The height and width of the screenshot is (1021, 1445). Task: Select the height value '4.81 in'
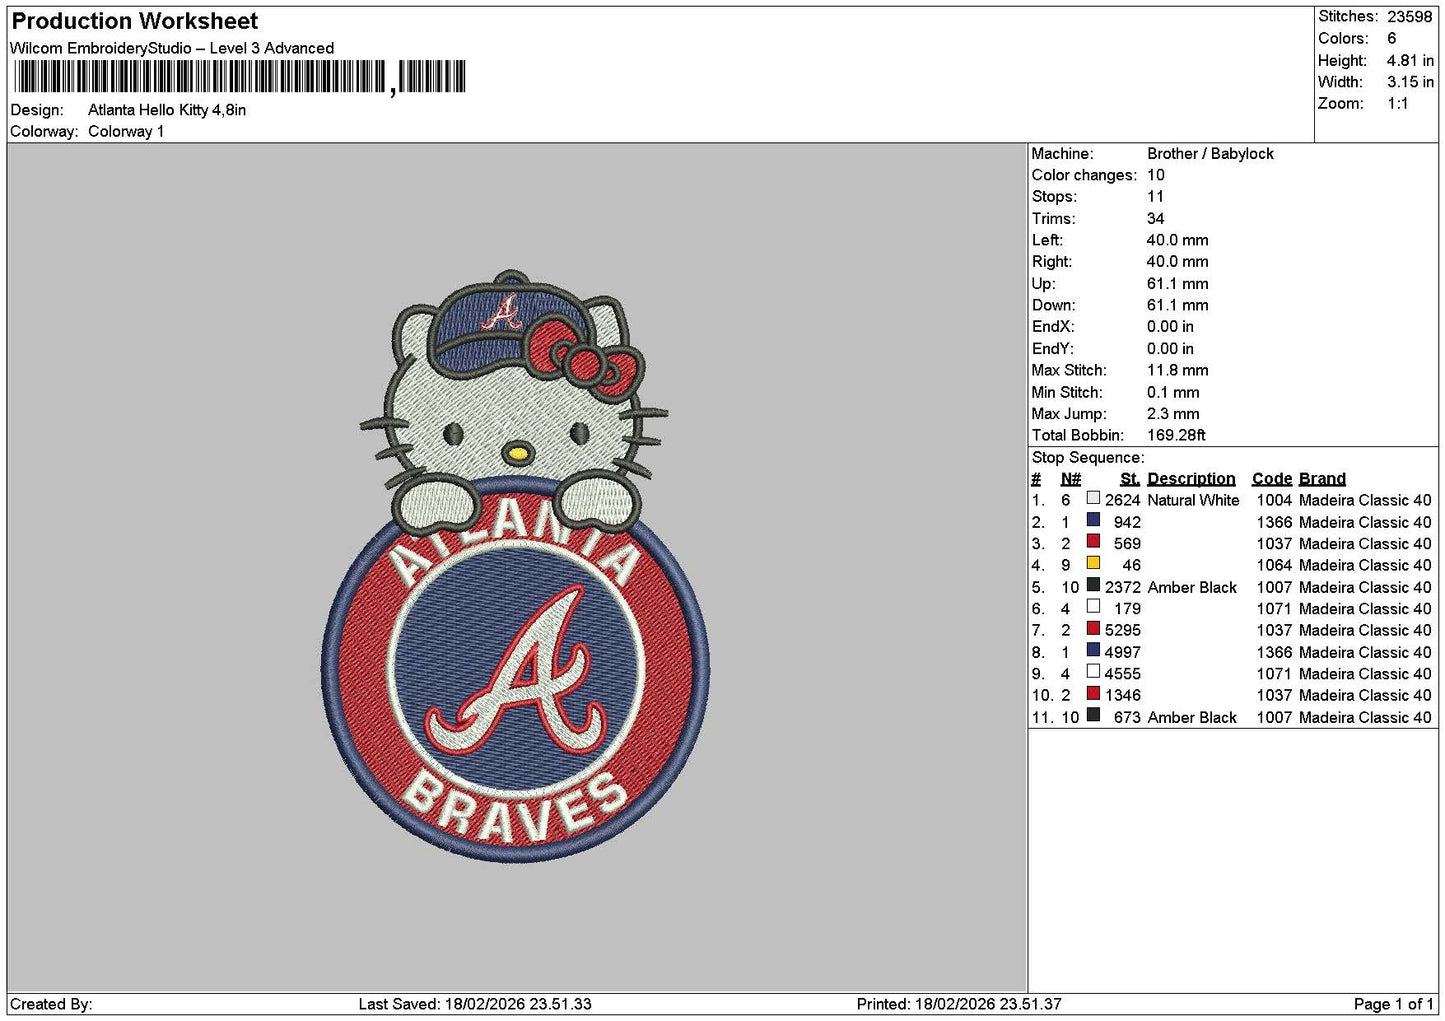[1410, 60]
